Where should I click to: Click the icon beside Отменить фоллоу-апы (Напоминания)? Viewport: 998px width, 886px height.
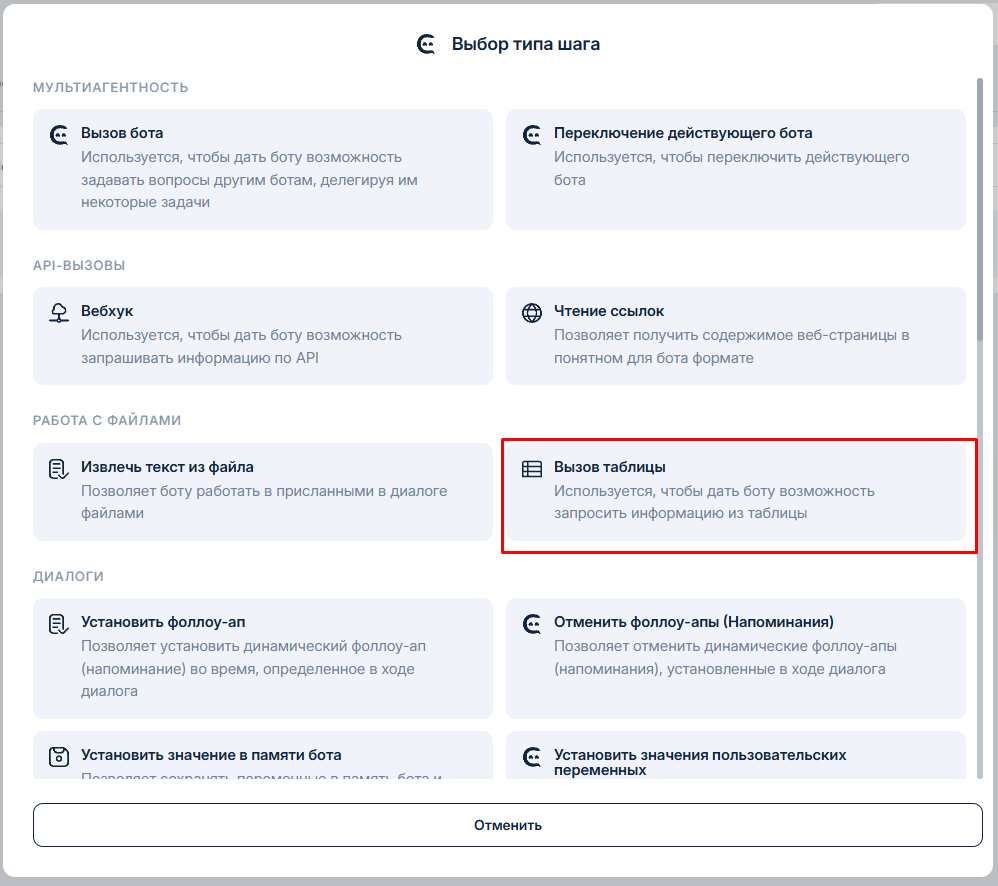[x=532, y=624]
